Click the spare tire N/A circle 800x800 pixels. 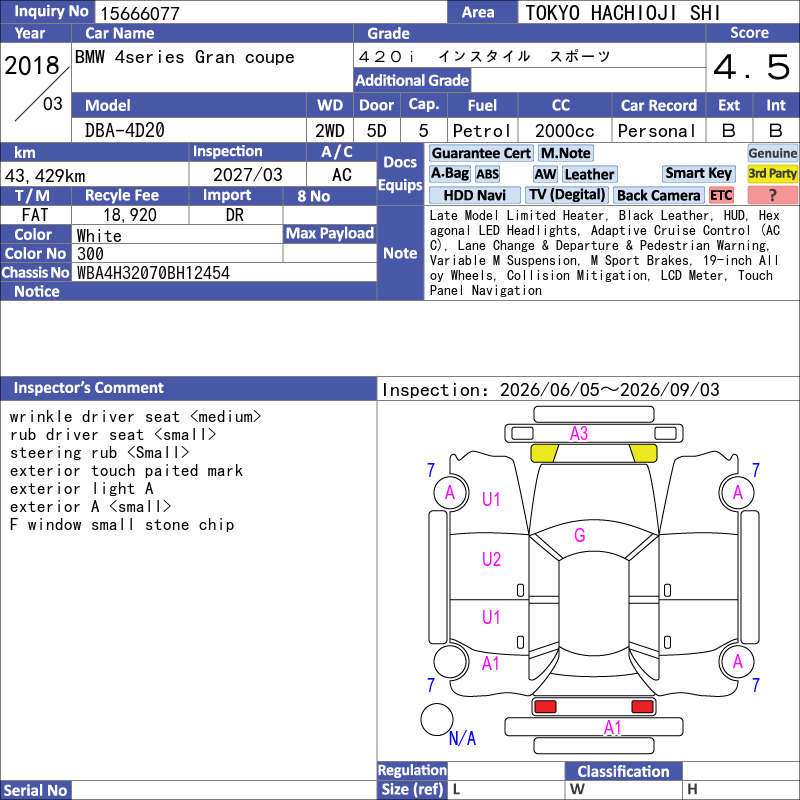437,719
